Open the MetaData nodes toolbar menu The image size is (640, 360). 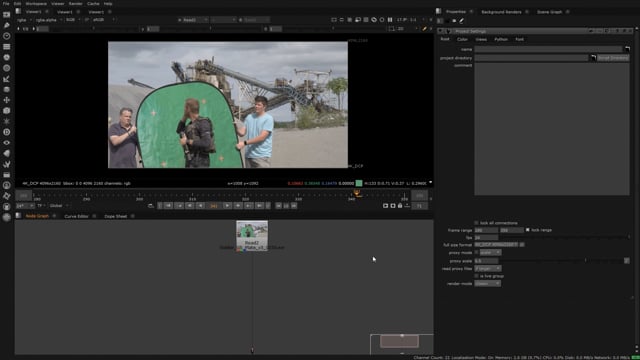tap(7, 153)
